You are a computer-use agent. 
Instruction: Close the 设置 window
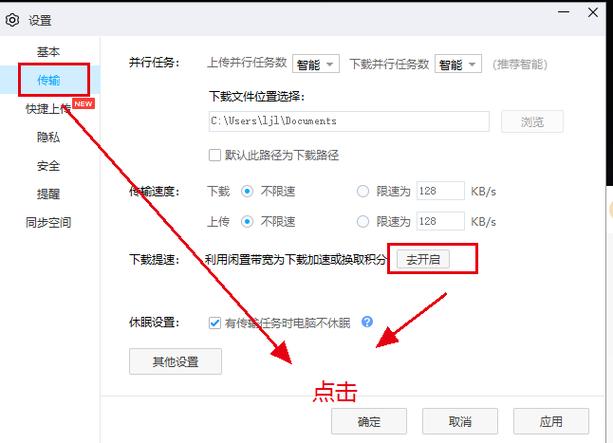593,13
